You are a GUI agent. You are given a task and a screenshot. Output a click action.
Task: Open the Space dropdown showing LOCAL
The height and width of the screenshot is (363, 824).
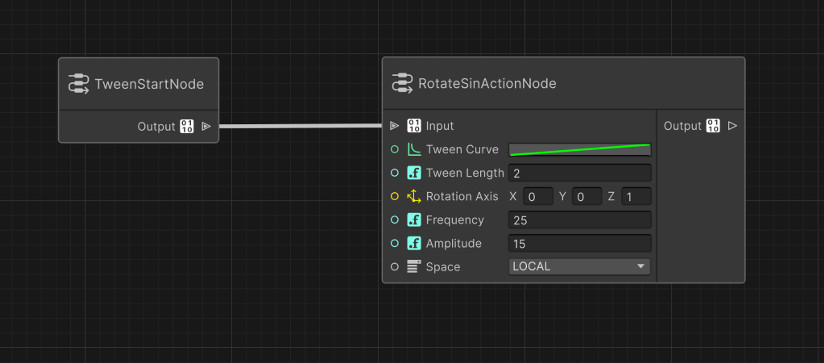(579, 266)
